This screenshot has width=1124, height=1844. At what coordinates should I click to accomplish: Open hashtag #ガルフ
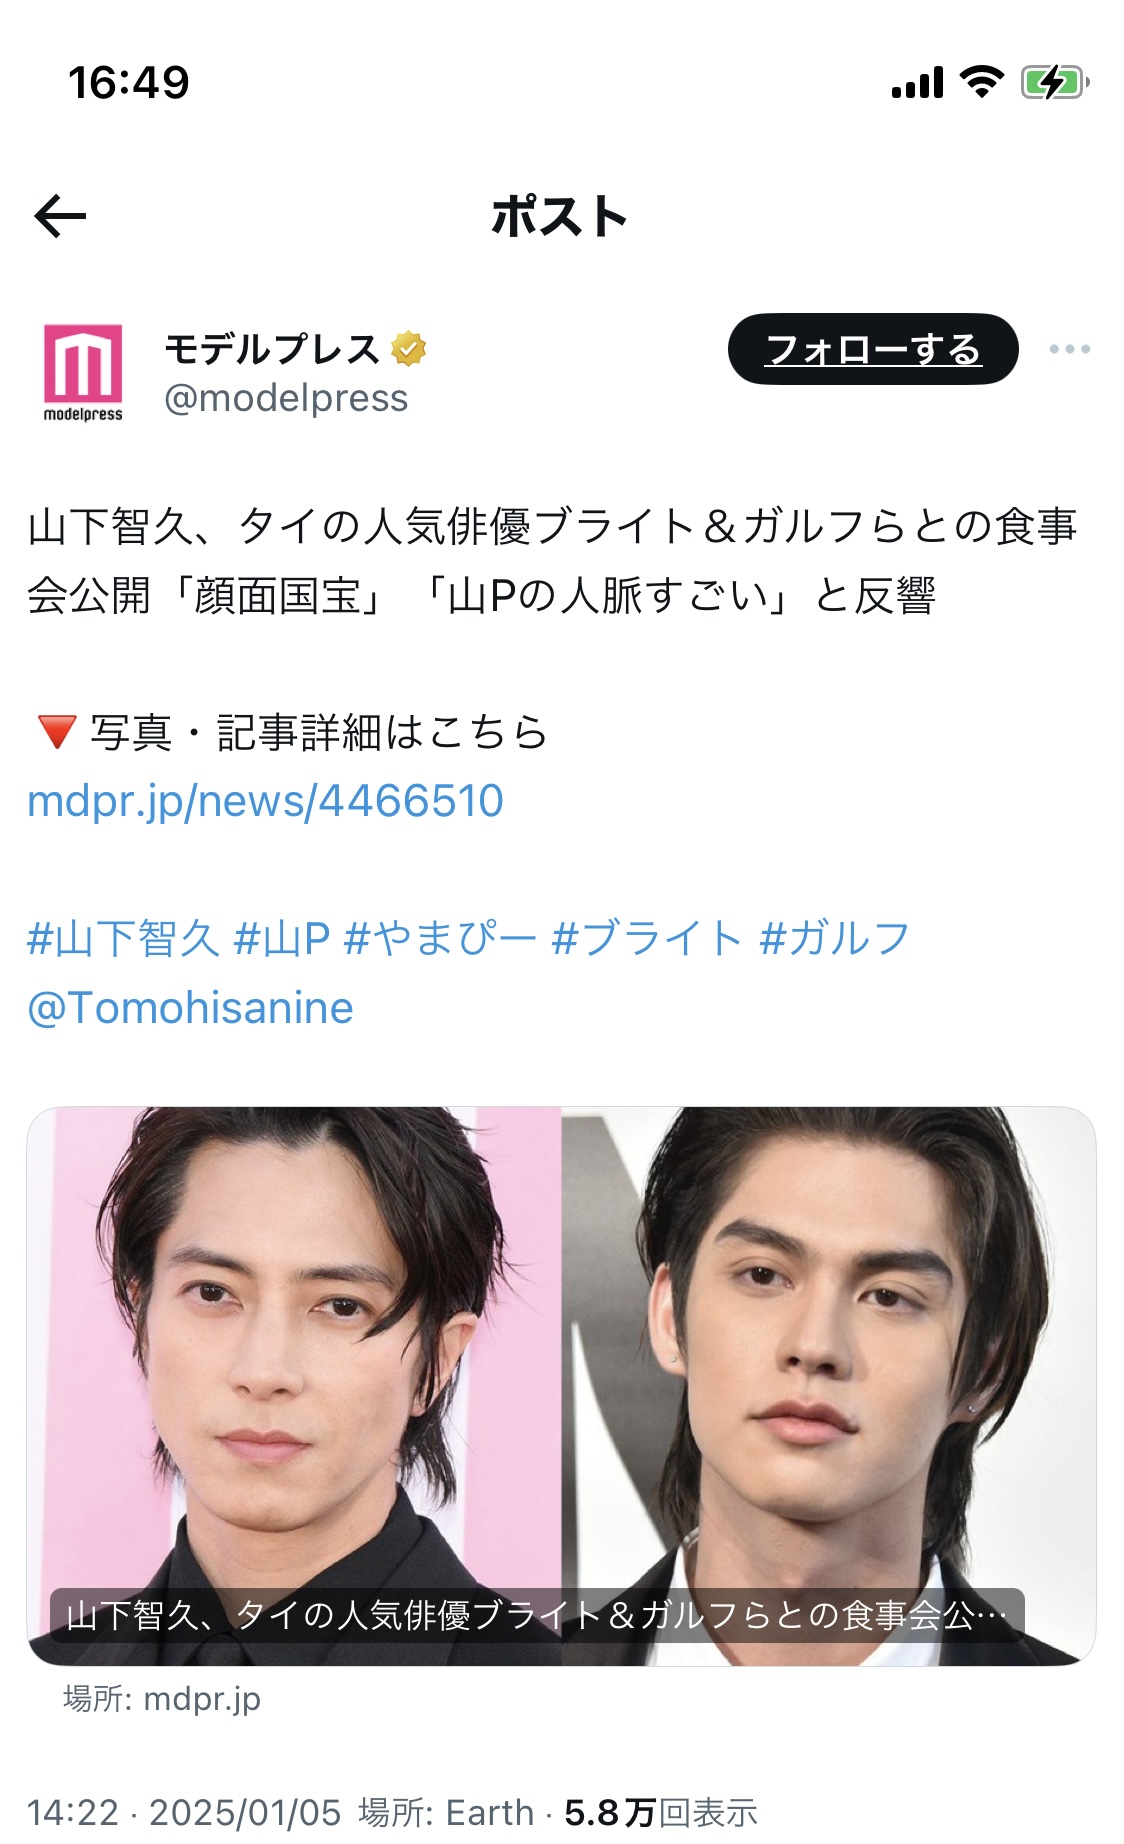click(834, 939)
